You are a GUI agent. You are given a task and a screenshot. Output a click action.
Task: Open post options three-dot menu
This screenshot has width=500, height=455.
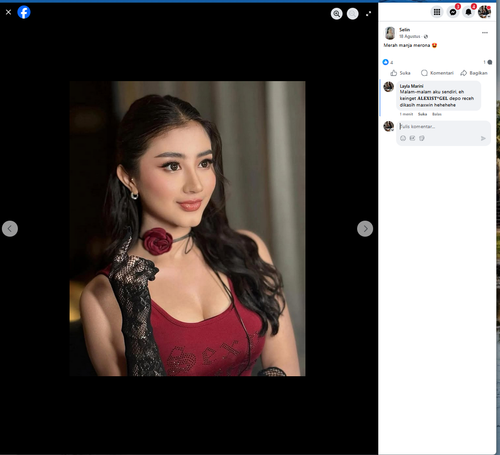click(x=485, y=33)
